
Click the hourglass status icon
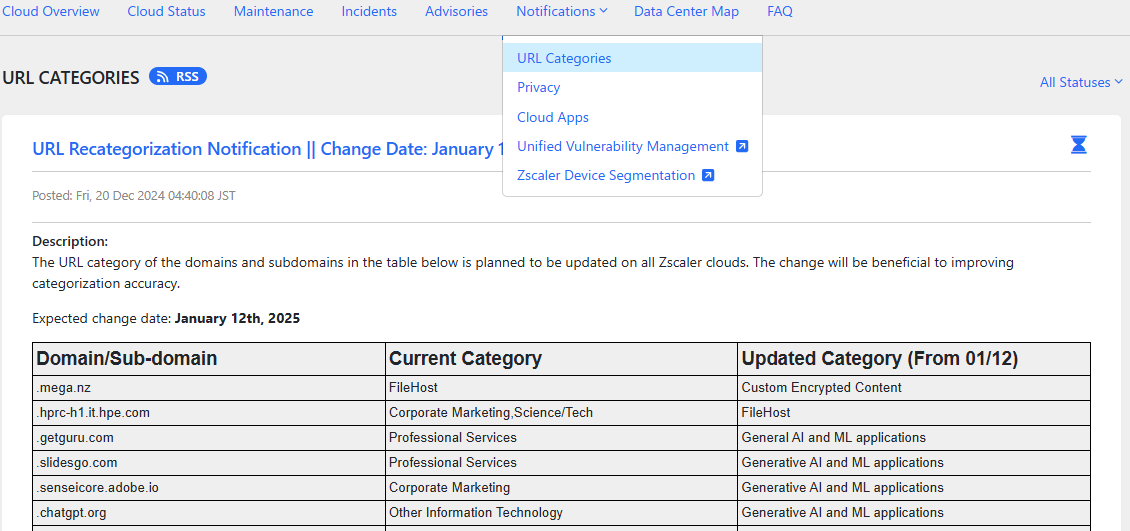(1078, 145)
